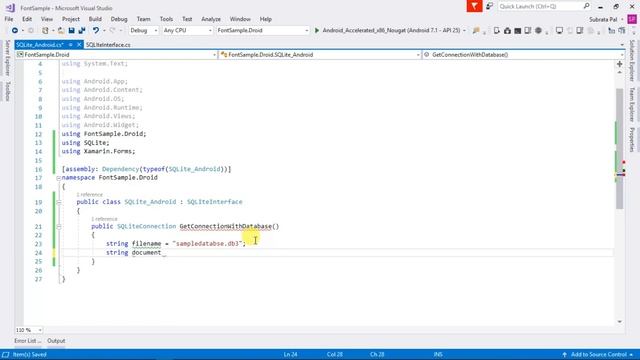The width and height of the screenshot is (640, 360).
Task: Open the Android emulator target dropdown arrow
Action: tap(464, 31)
